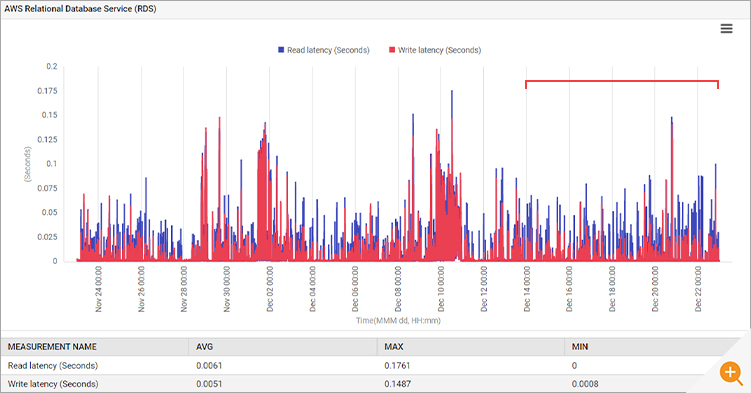Click the Write latency MAX value 0.1487
Image resolution: width=751 pixels, height=393 pixels.
tap(397, 384)
